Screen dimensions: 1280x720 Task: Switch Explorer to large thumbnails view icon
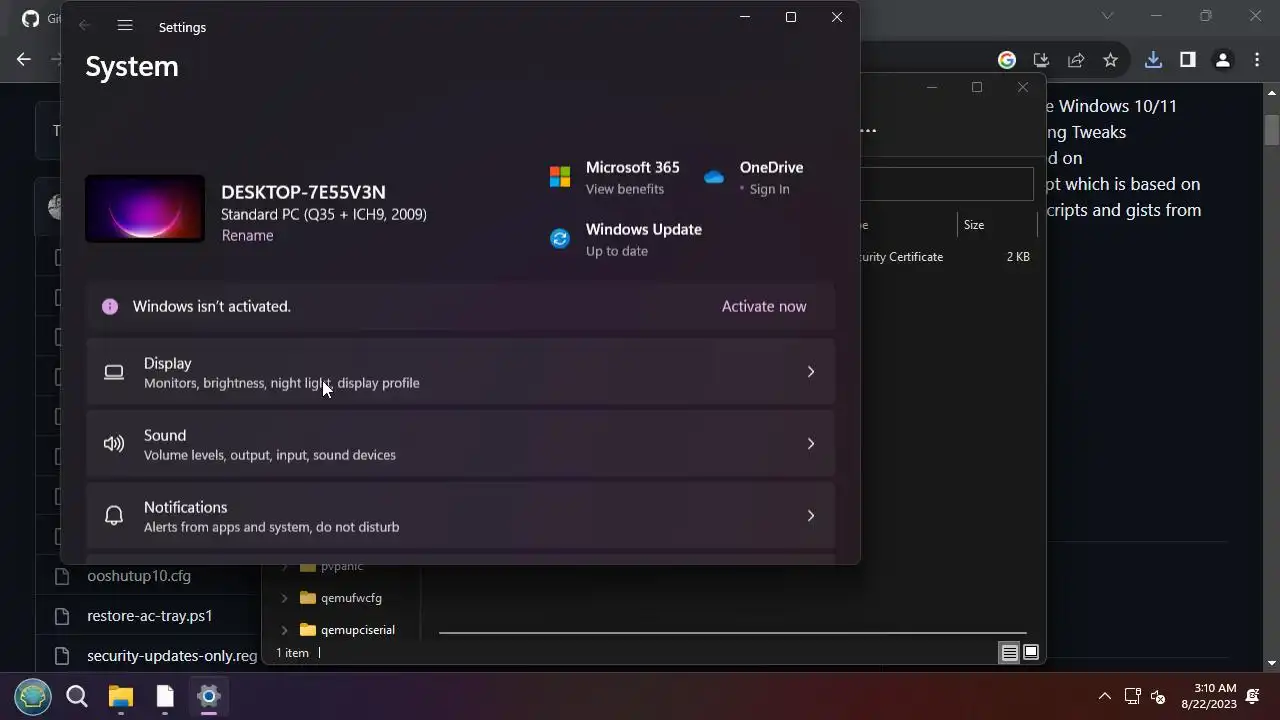coord(1031,653)
